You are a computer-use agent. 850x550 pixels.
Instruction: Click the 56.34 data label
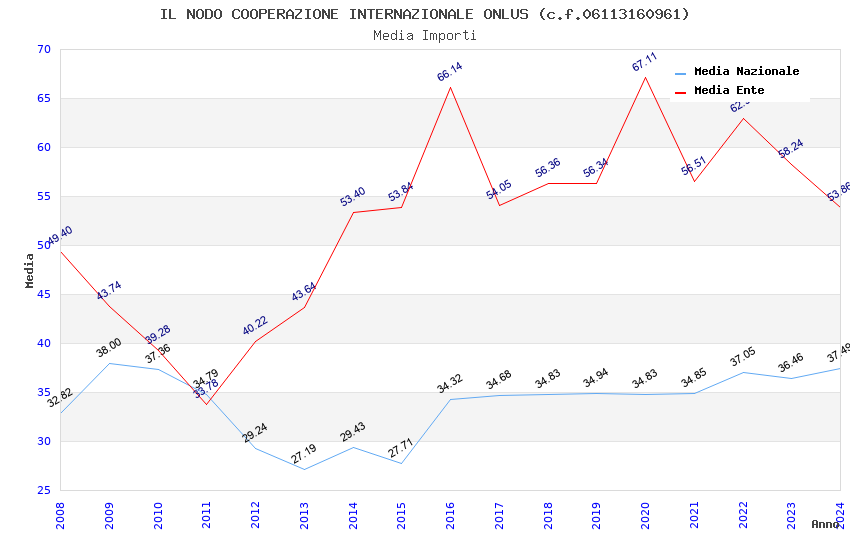[596, 168]
